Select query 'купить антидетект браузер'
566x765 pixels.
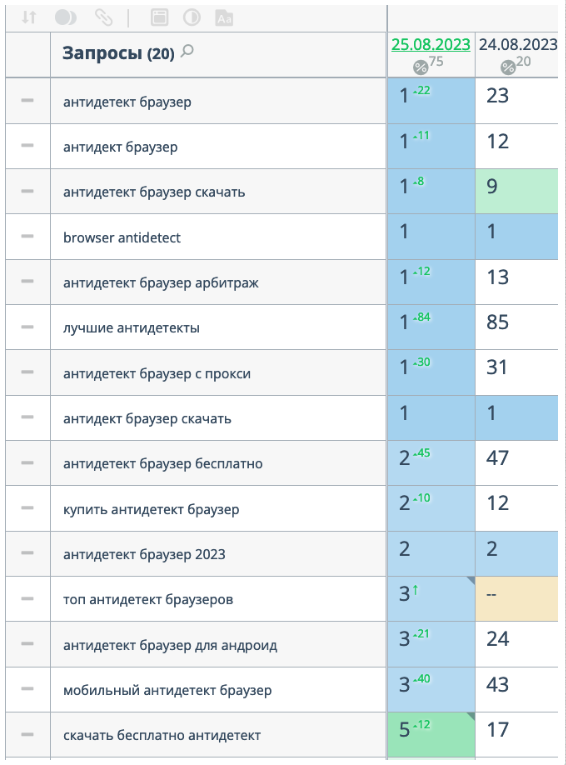coord(151,510)
